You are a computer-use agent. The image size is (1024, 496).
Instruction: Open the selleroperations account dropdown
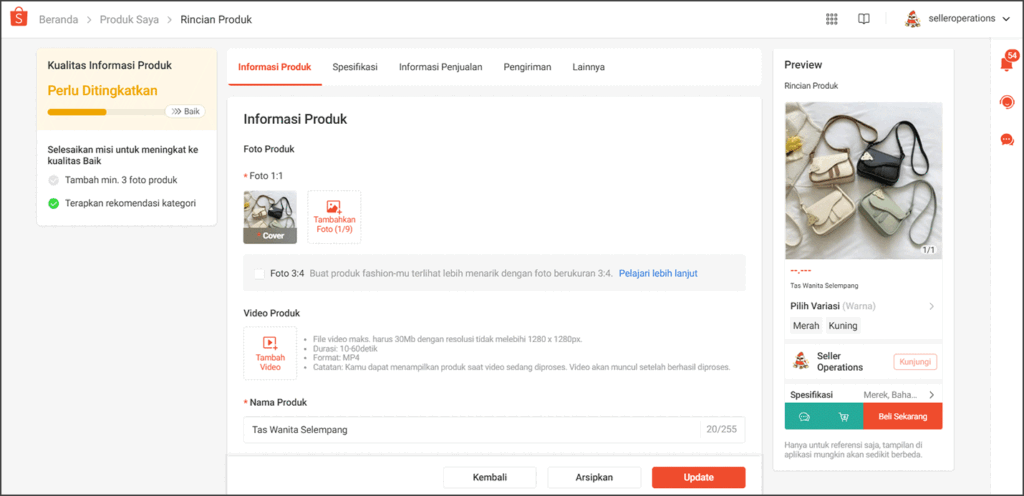click(x=958, y=19)
